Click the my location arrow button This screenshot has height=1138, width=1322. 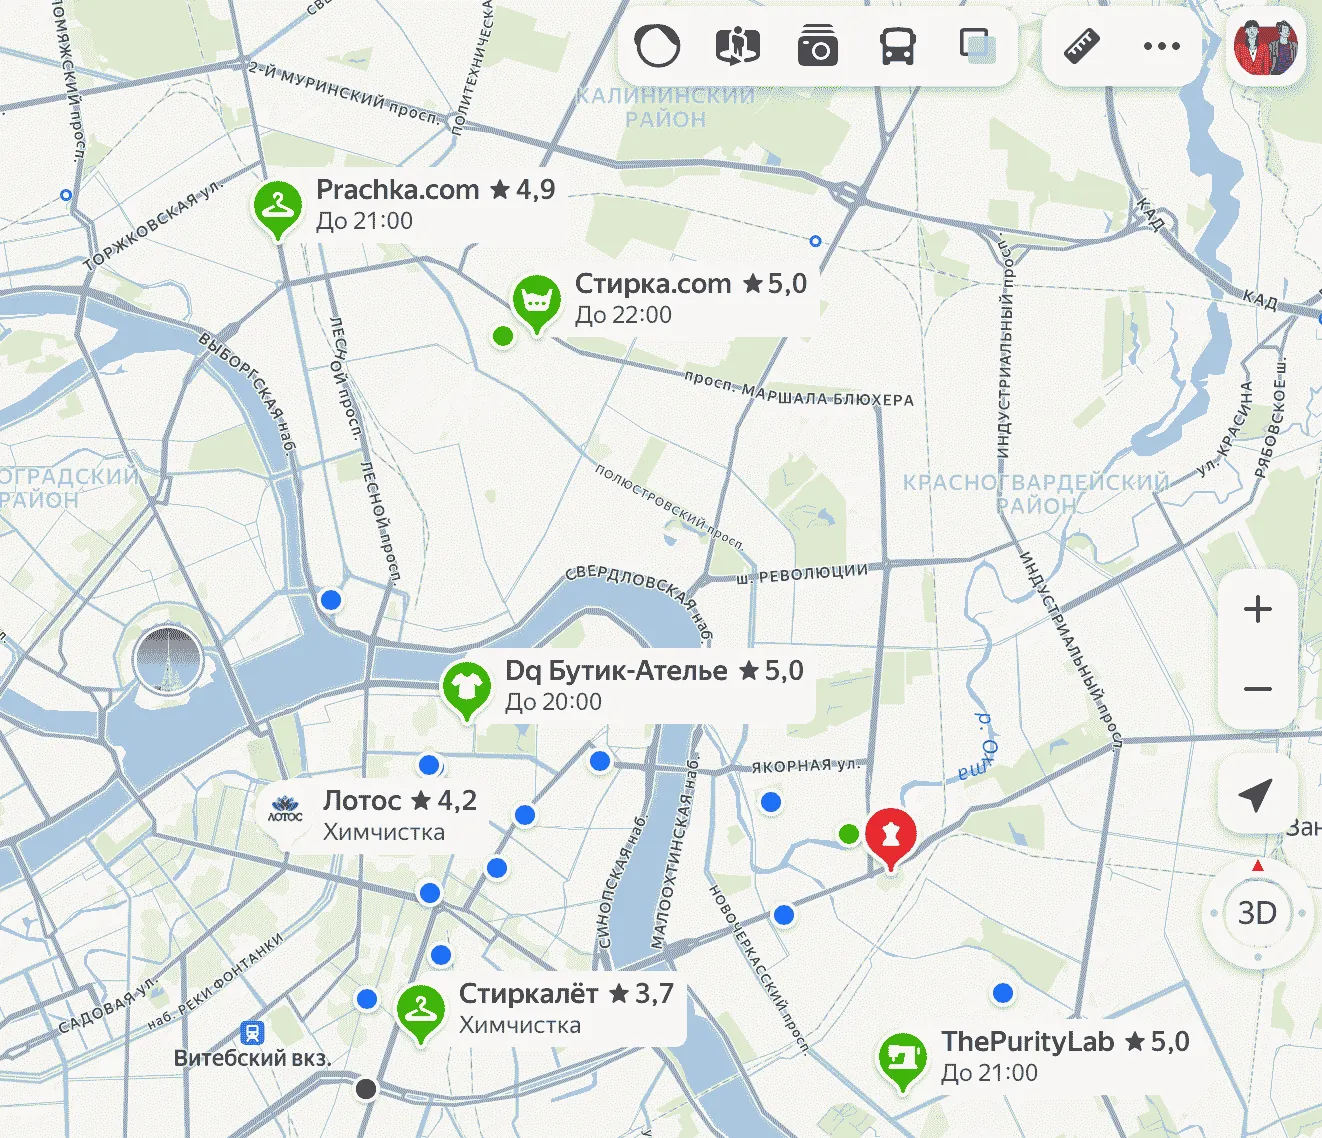(x=1256, y=795)
